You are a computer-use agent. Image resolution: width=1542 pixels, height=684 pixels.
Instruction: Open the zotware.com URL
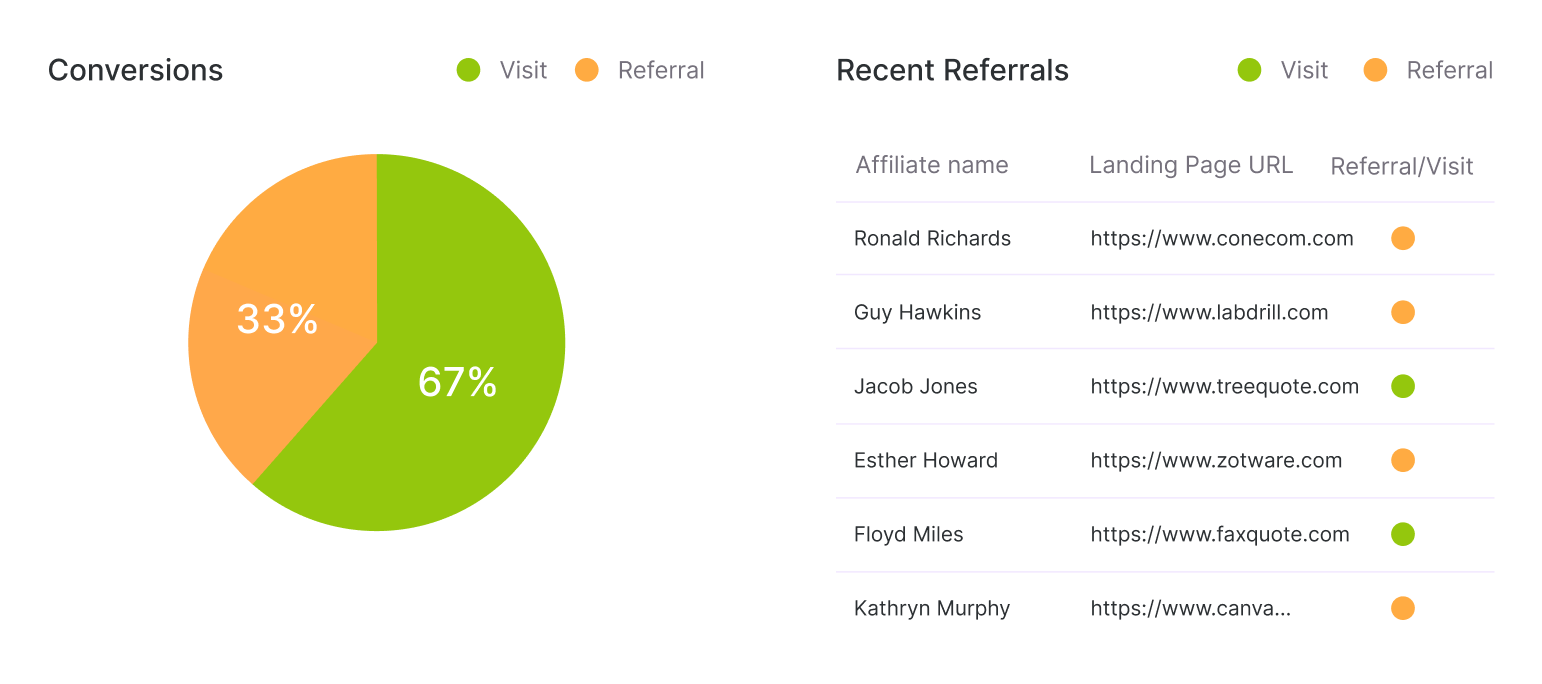point(1216,460)
